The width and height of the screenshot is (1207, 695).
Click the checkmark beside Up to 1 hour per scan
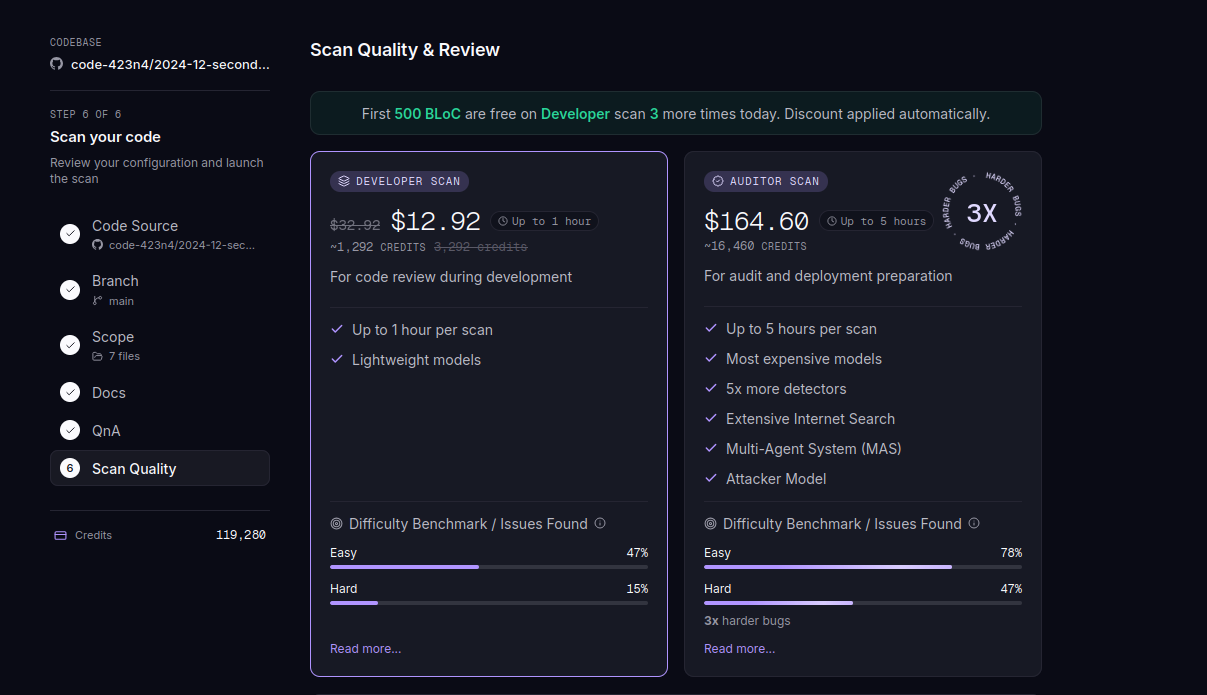337,329
